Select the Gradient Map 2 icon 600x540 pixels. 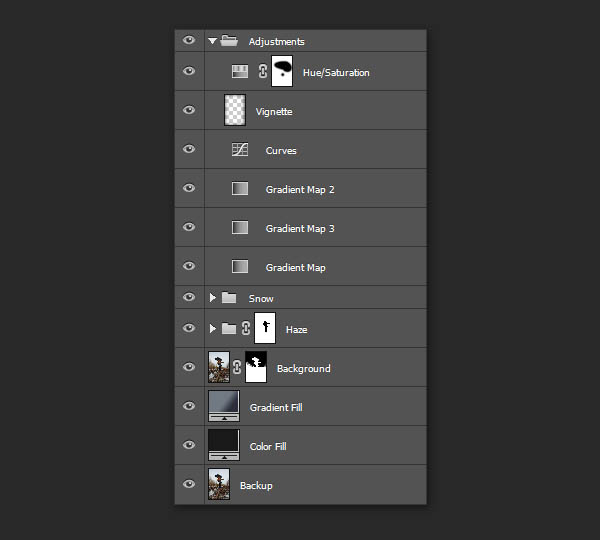pos(240,189)
